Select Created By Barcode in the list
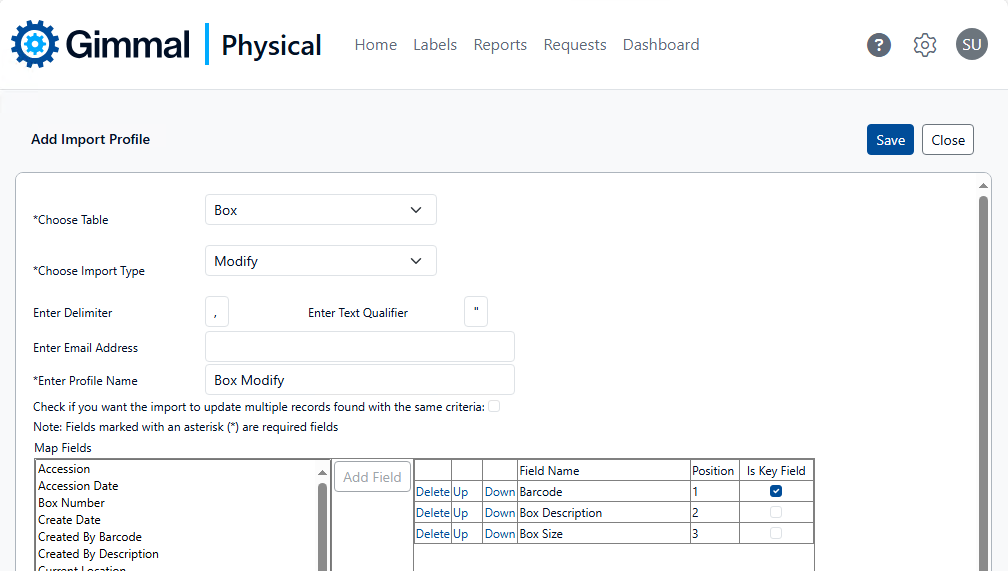The width and height of the screenshot is (1008, 571). 90,537
